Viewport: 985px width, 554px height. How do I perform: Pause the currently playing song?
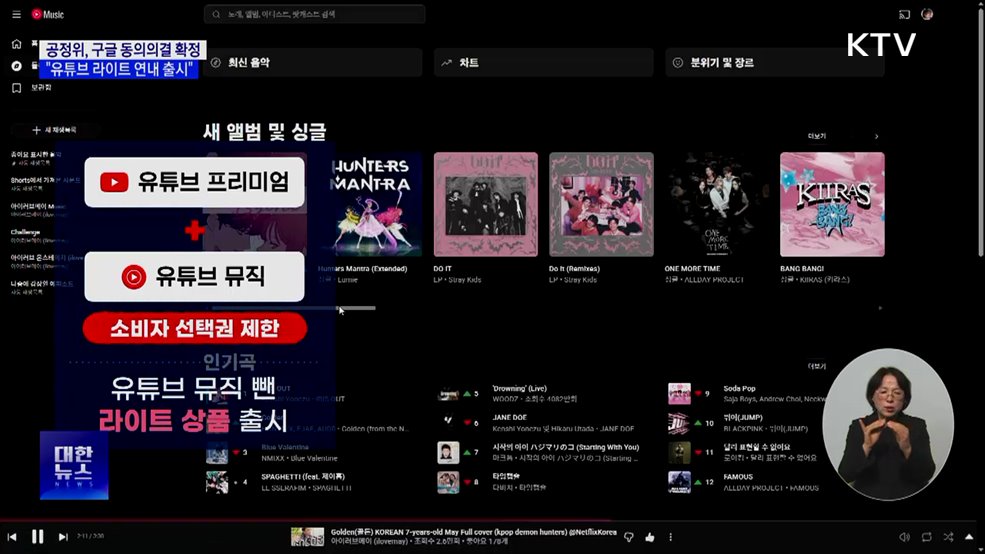click(38, 536)
